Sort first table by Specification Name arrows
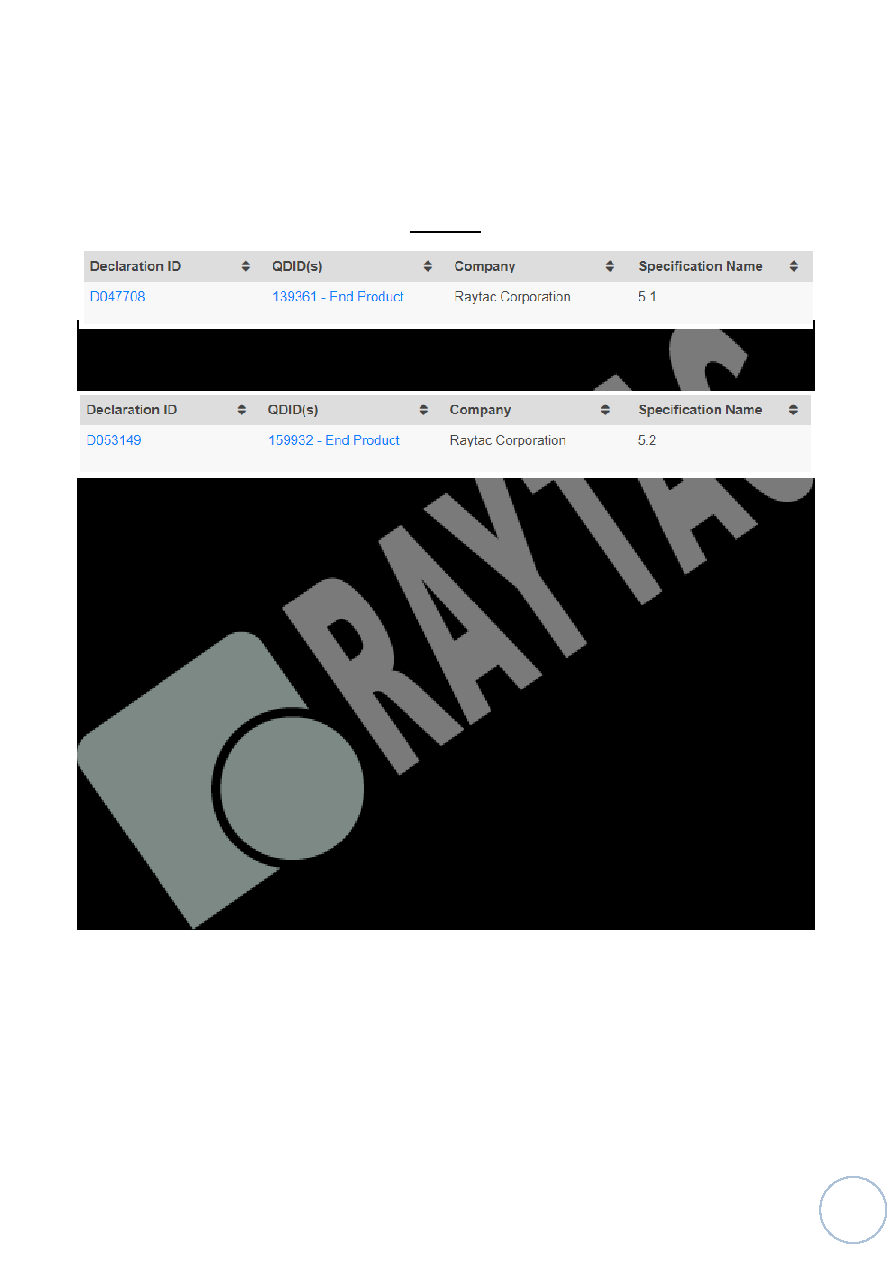This screenshot has height=1261, width=892. coord(793,267)
